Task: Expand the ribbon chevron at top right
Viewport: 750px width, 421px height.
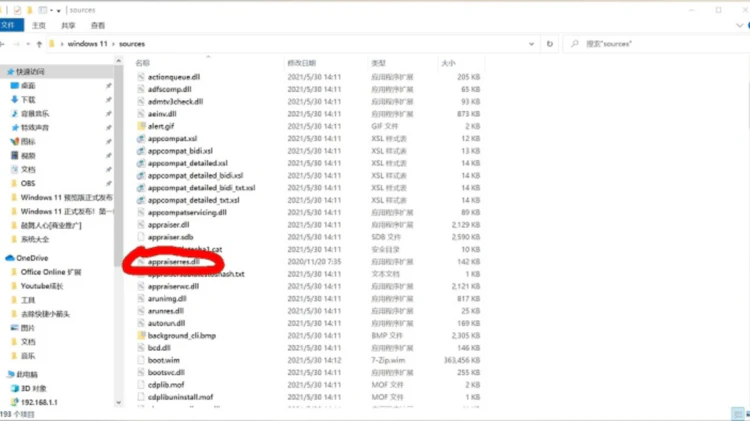Action: click(x=739, y=25)
